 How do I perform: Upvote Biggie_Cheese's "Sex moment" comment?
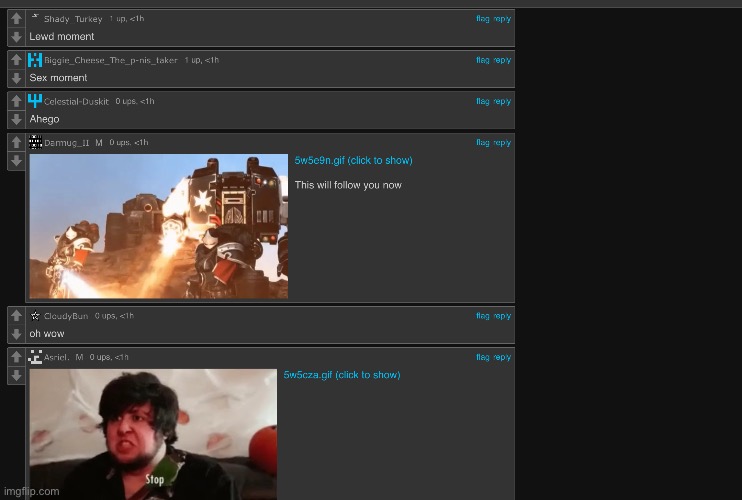pos(17,60)
